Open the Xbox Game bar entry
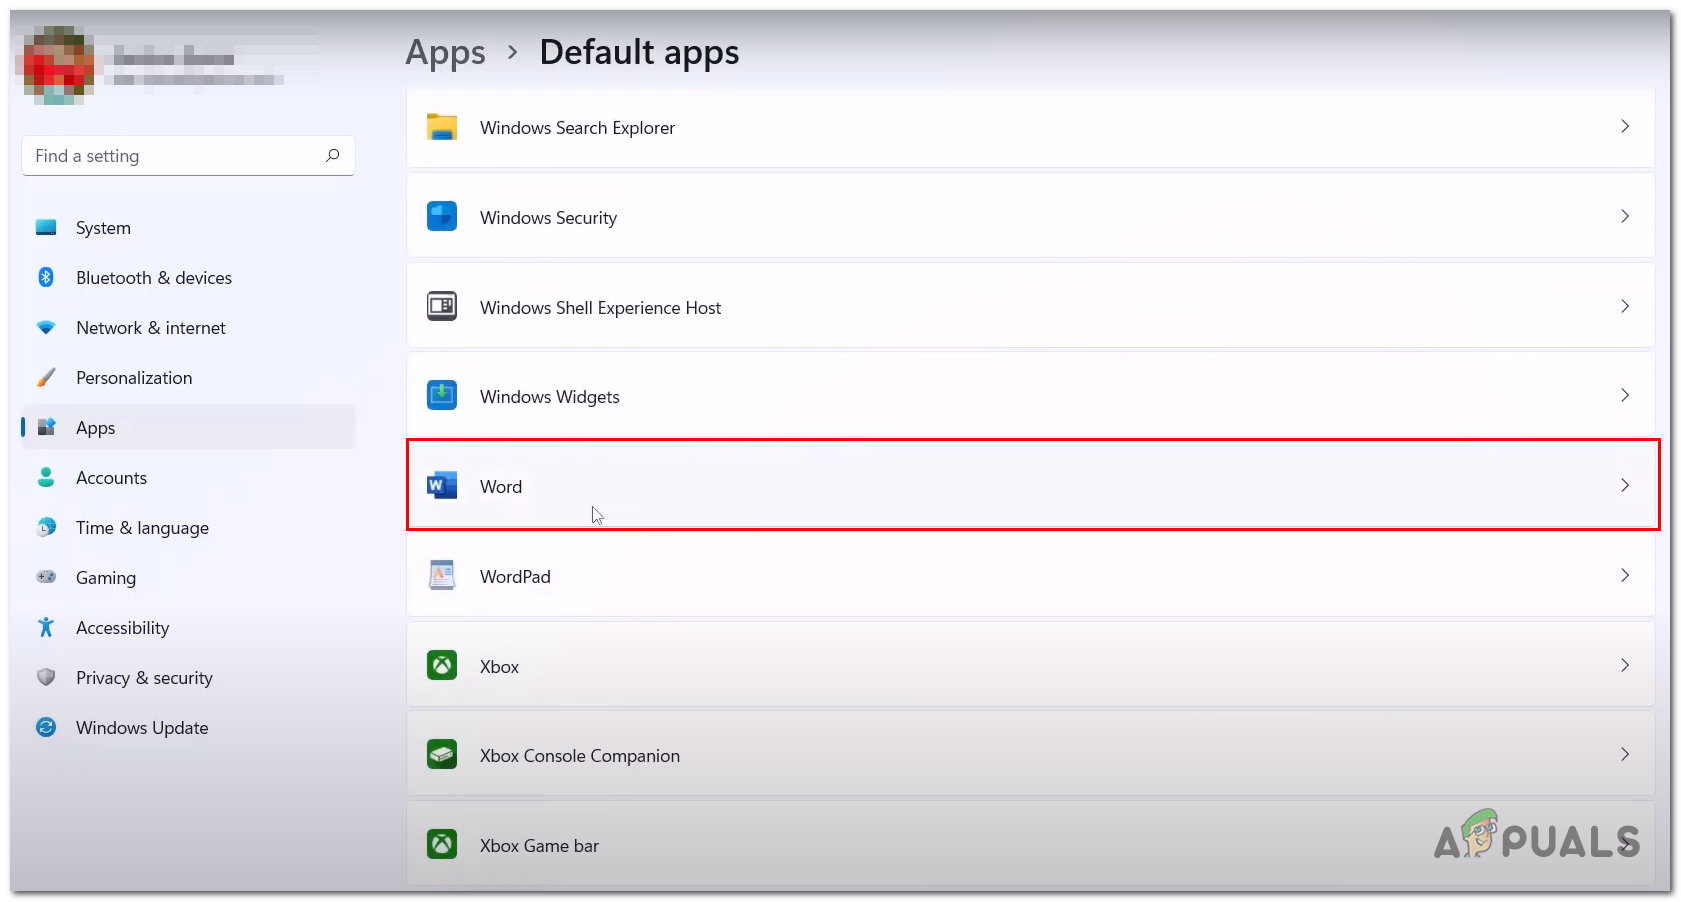 click(539, 846)
